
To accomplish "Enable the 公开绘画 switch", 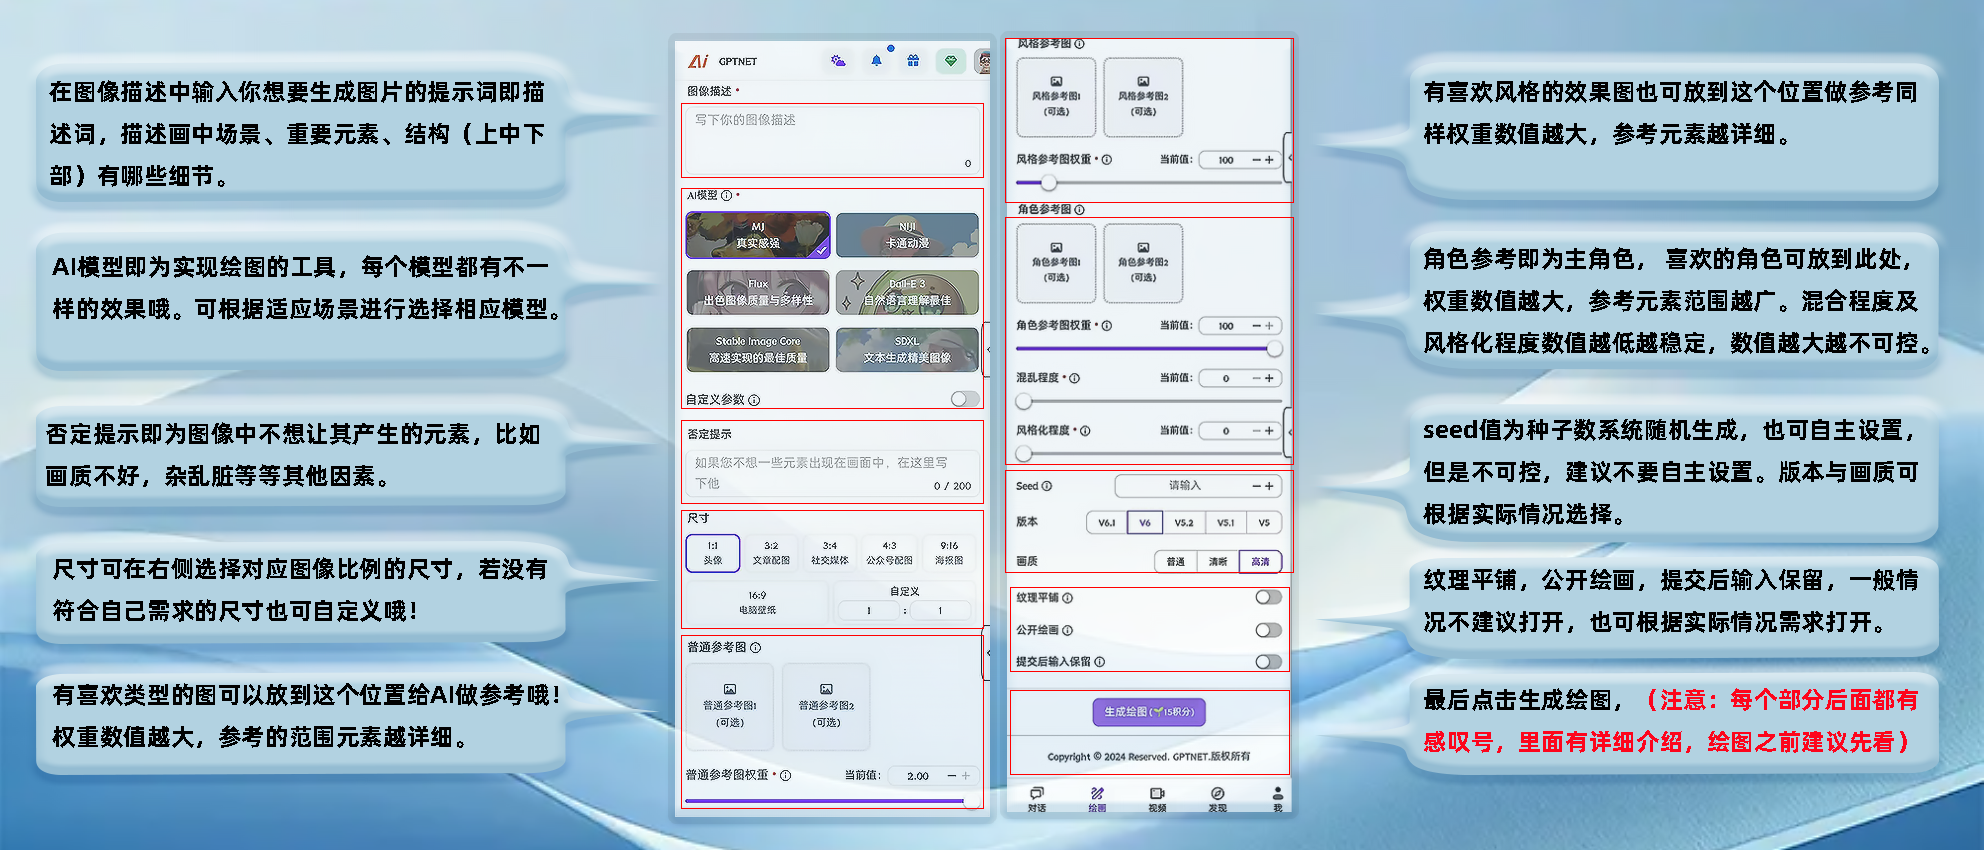I will click(x=1268, y=630).
